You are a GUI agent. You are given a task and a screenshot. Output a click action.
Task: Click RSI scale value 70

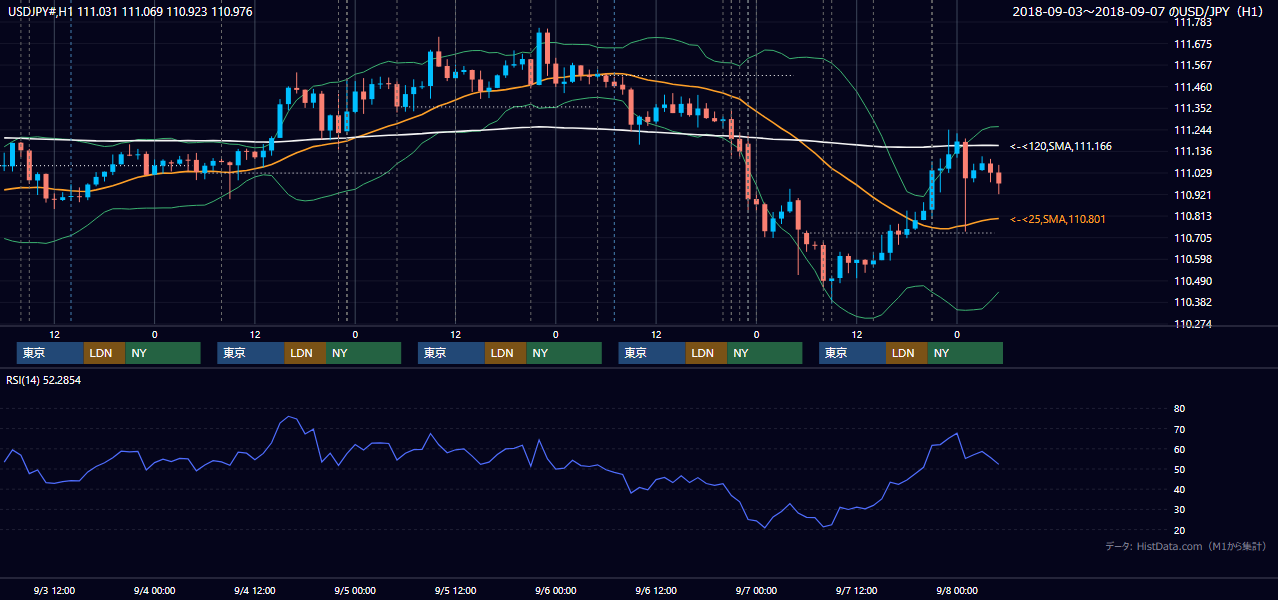(x=1179, y=429)
